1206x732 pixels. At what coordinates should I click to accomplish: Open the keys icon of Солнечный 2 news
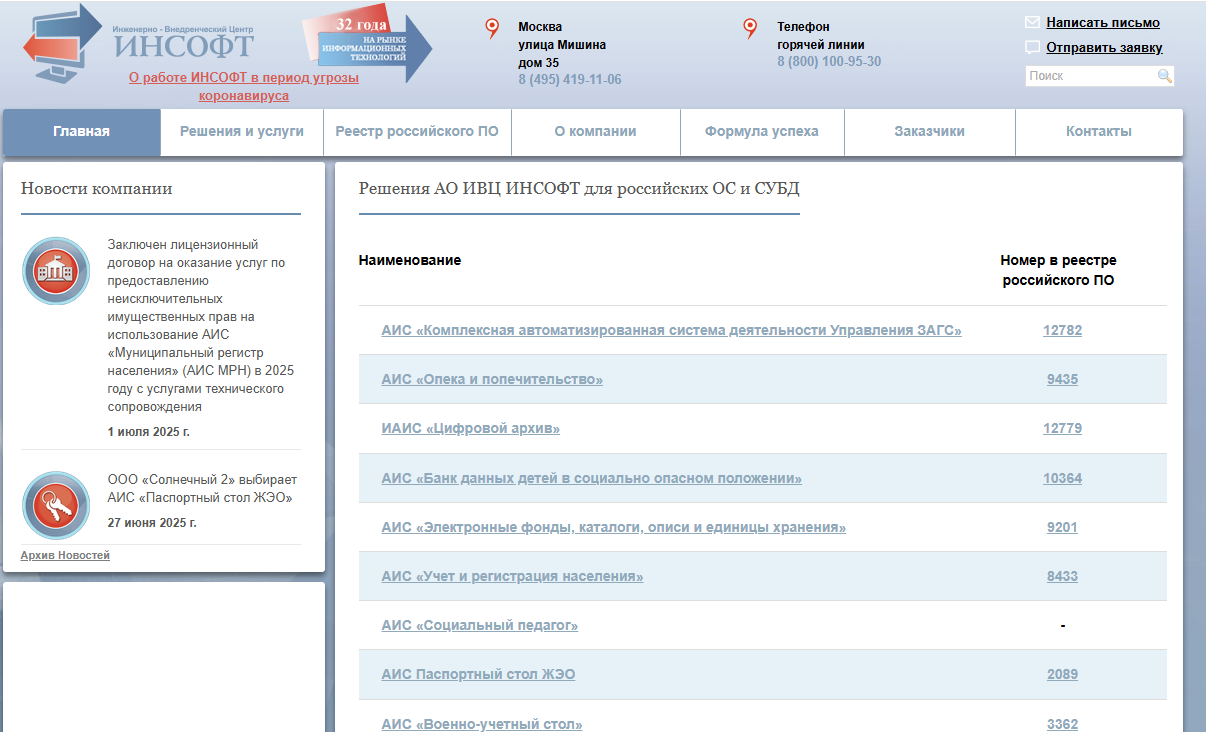56,505
